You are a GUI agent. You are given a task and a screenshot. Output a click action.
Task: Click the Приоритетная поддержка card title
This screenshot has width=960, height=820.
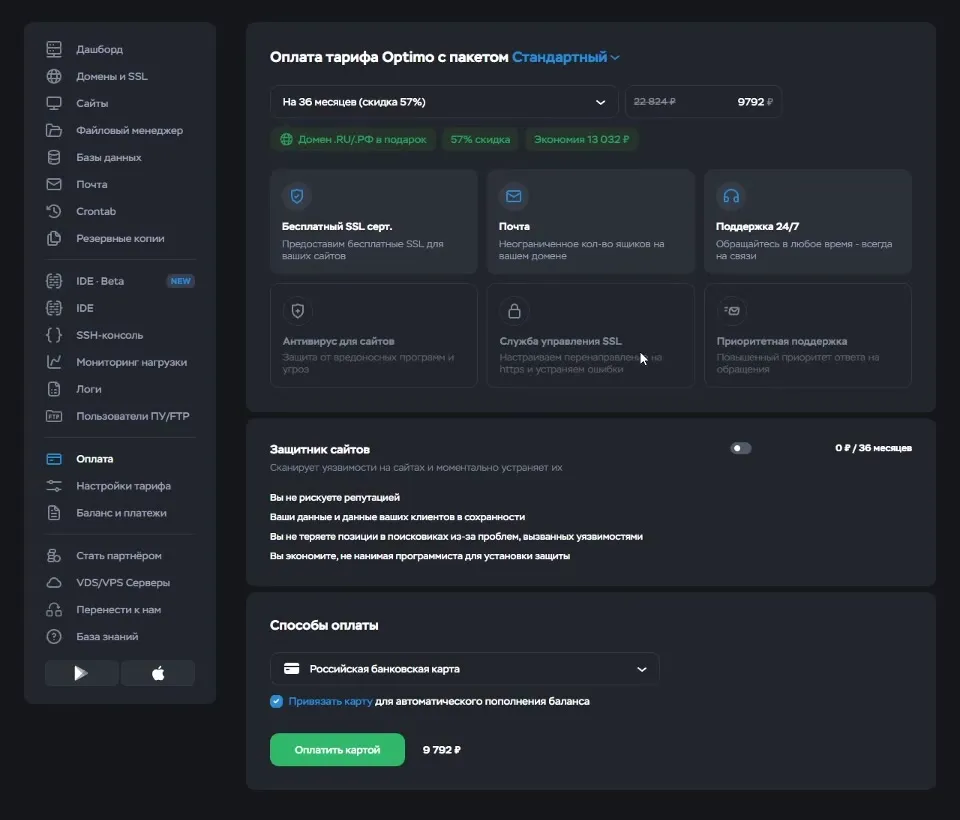782,341
